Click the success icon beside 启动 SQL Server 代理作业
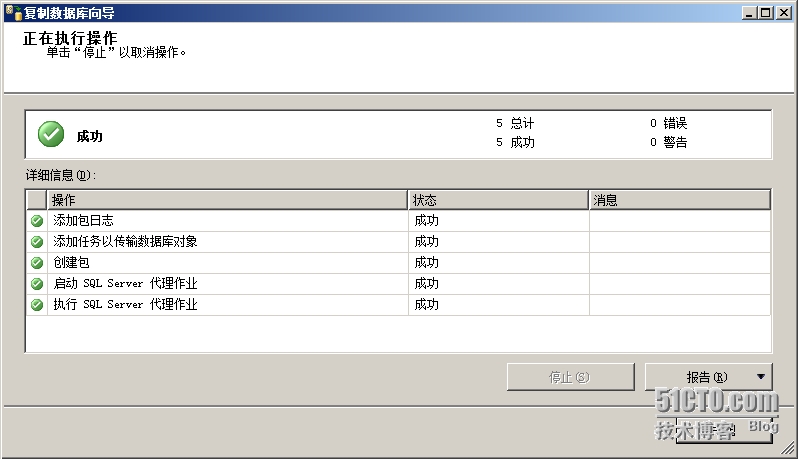The image size is (798, 459). coord(37,283)
